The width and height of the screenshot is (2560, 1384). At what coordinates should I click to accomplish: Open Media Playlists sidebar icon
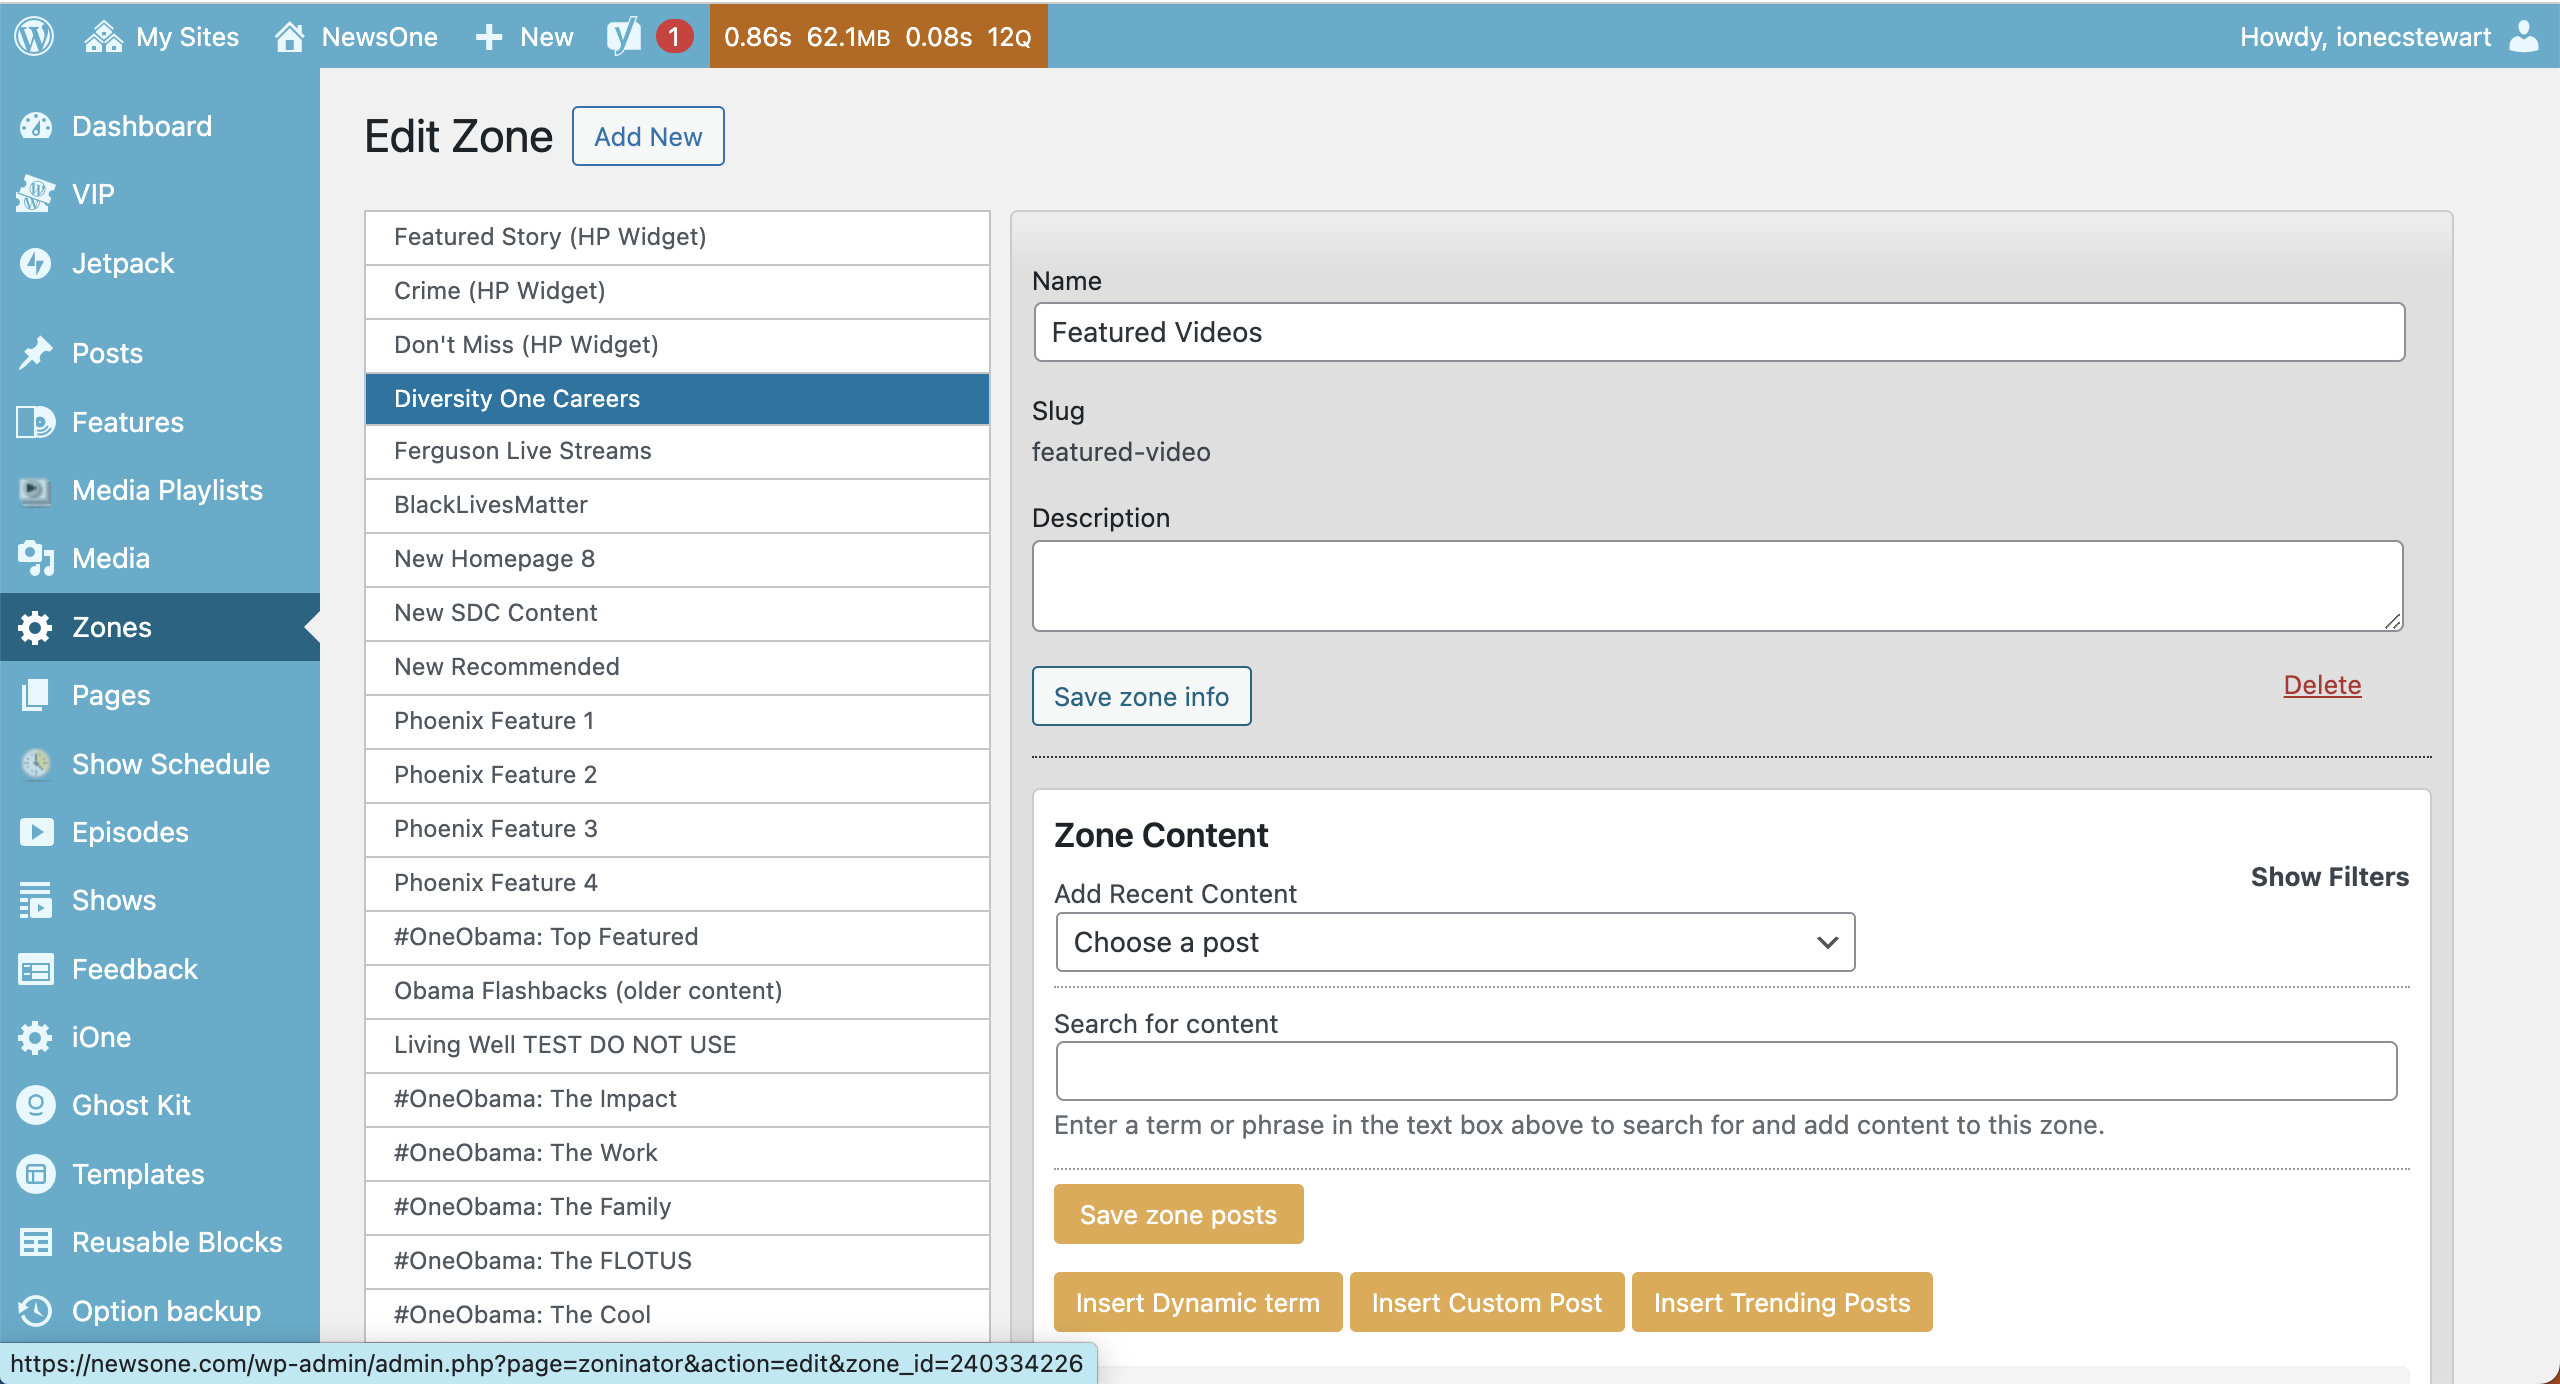(x=36, y=490)
